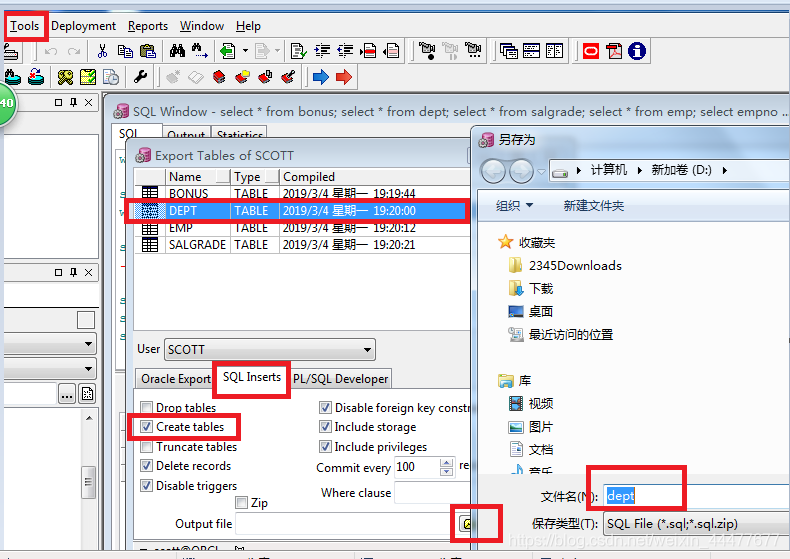The width and height of the screenshot is (790, 559).
Task: Click the Tile windows horizontally icon
Action: point(532,51)
